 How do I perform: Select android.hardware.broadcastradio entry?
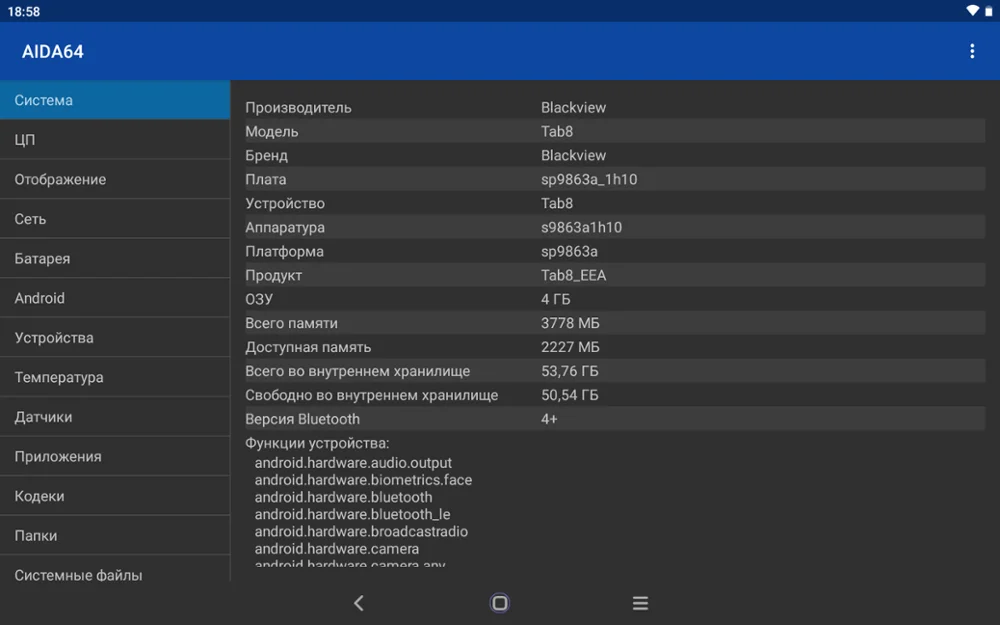(x=361, y=531)
